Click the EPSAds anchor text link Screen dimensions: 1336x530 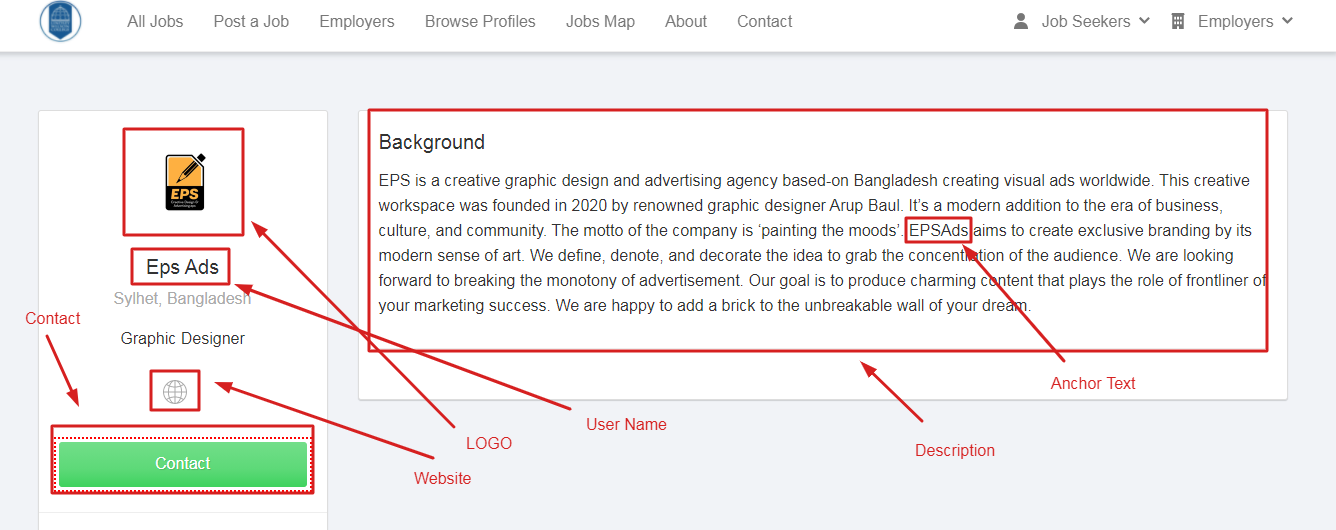(938, 231)
